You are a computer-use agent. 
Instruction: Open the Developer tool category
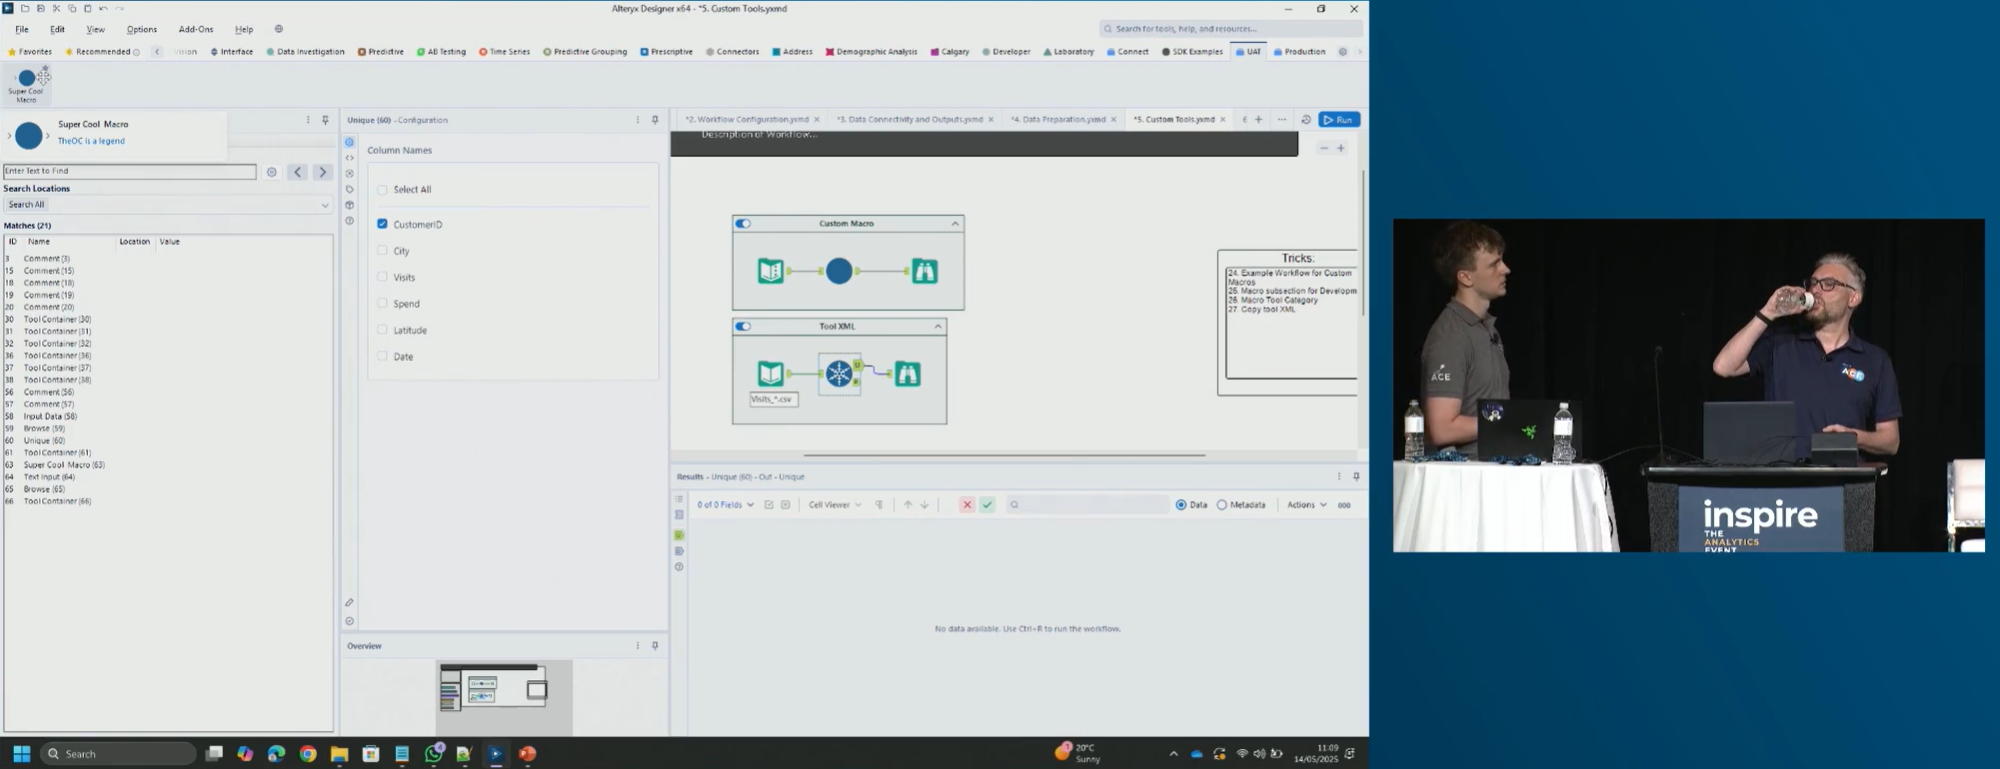pyautogui.click(x=1006, y=52)
